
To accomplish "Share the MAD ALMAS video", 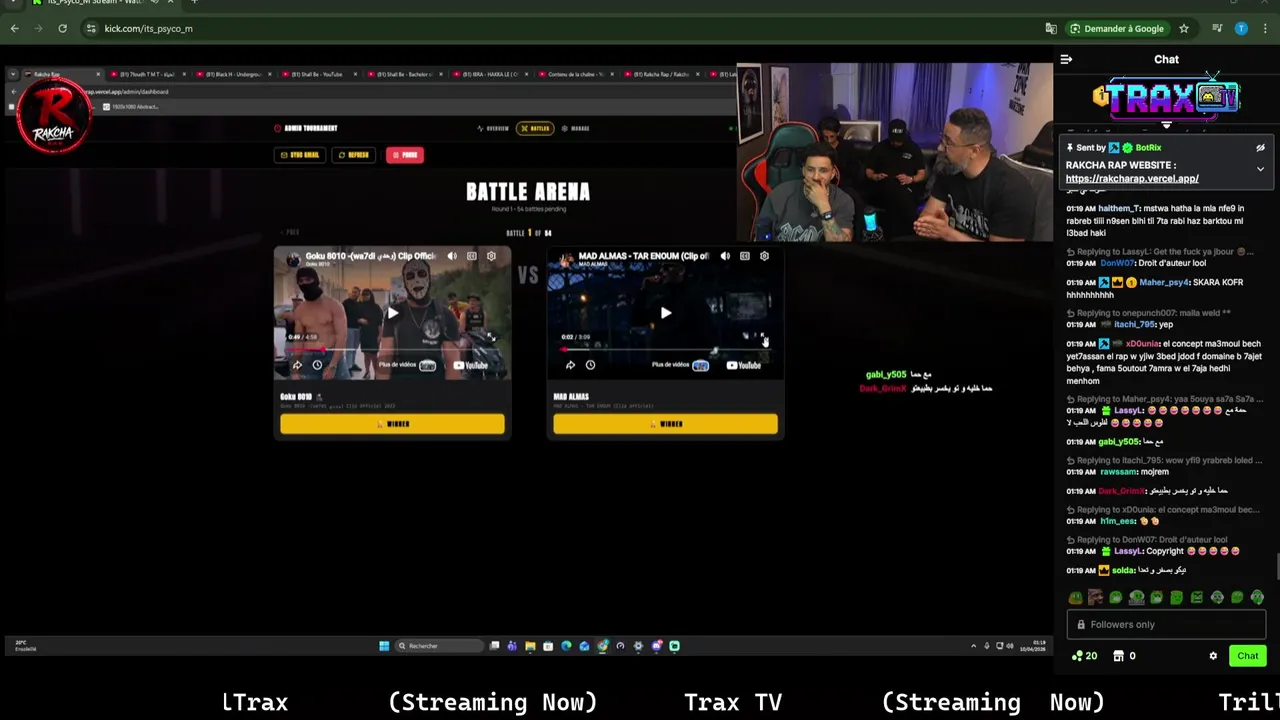I will pos(570,365).
